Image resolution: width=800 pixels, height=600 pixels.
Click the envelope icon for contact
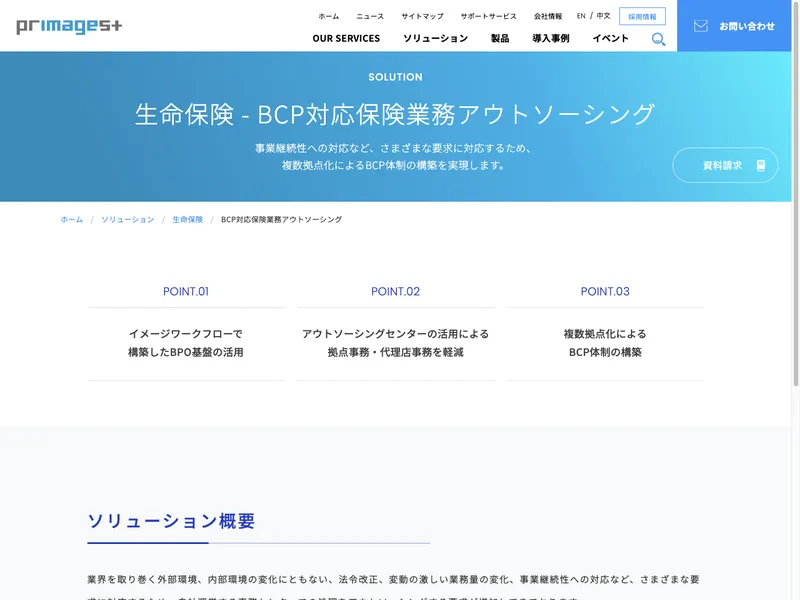pos(701,26)
